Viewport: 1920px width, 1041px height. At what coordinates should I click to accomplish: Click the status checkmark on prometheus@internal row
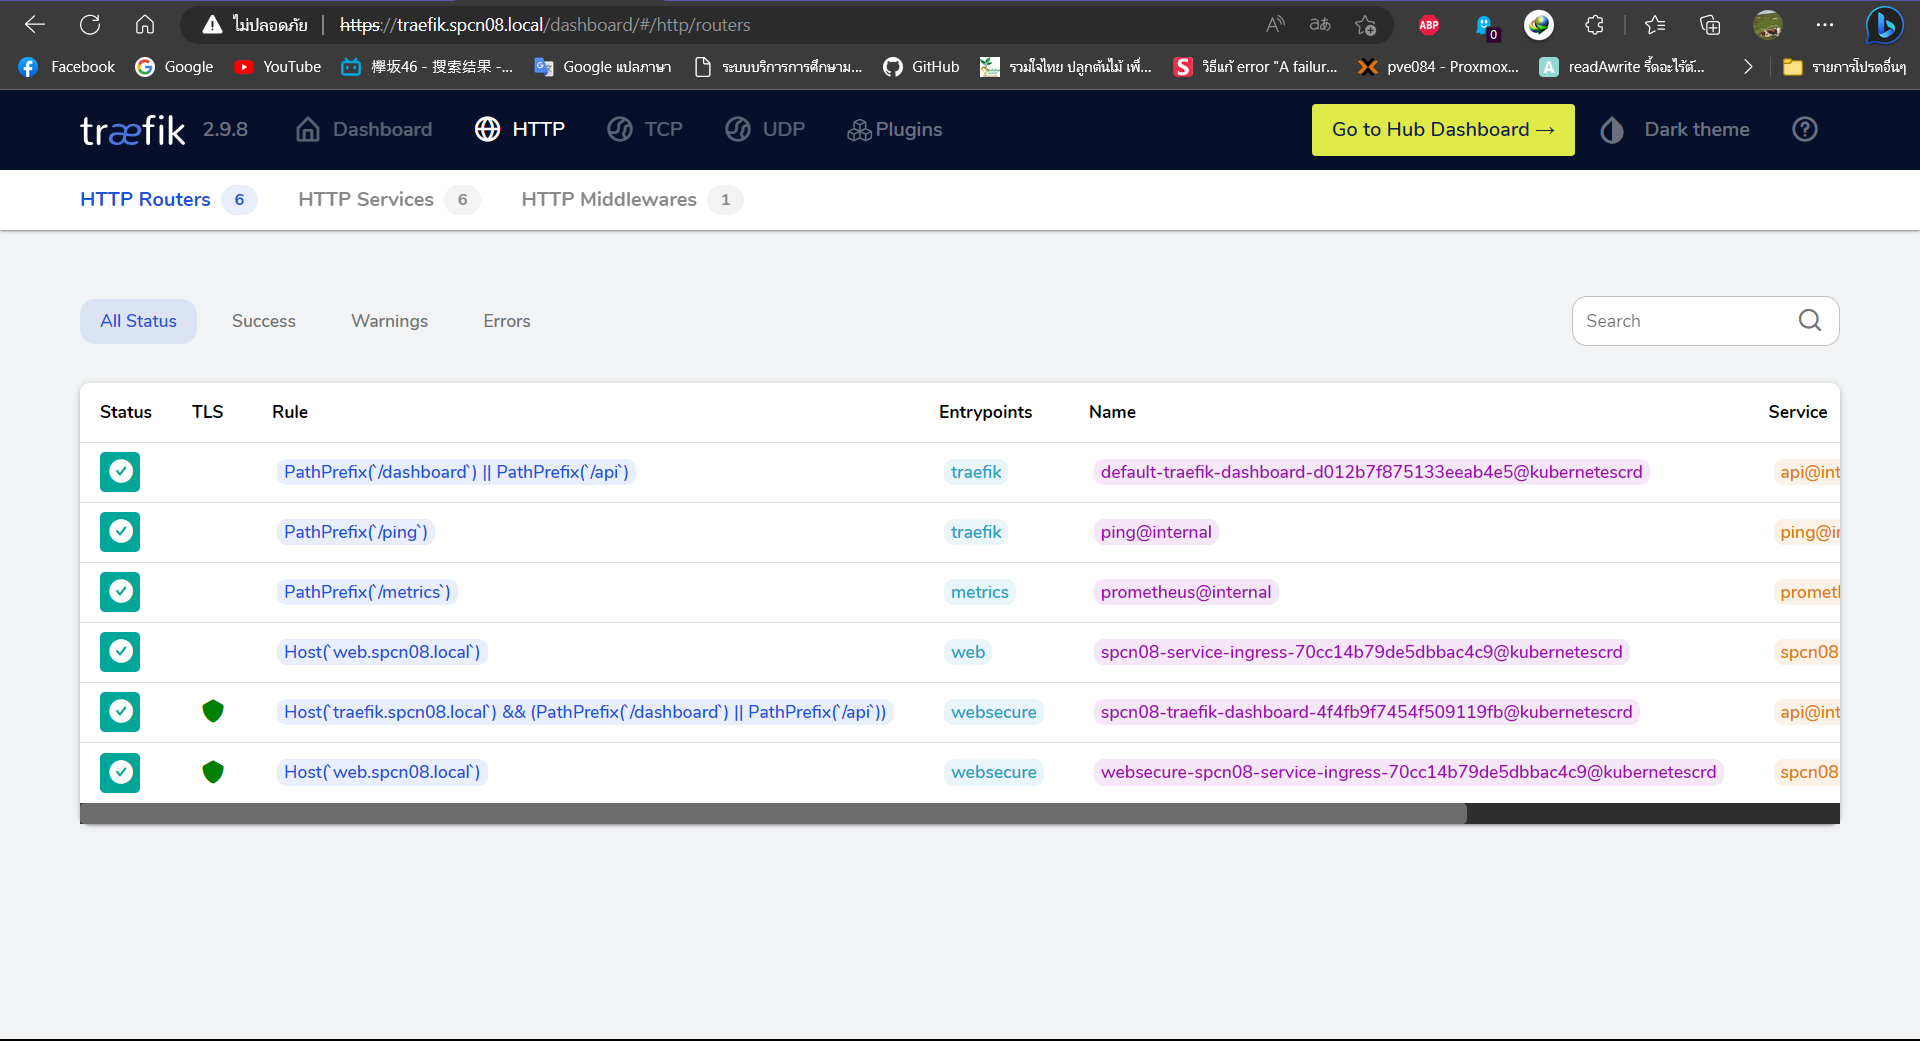pyautogui.click(x=119, y=592)
